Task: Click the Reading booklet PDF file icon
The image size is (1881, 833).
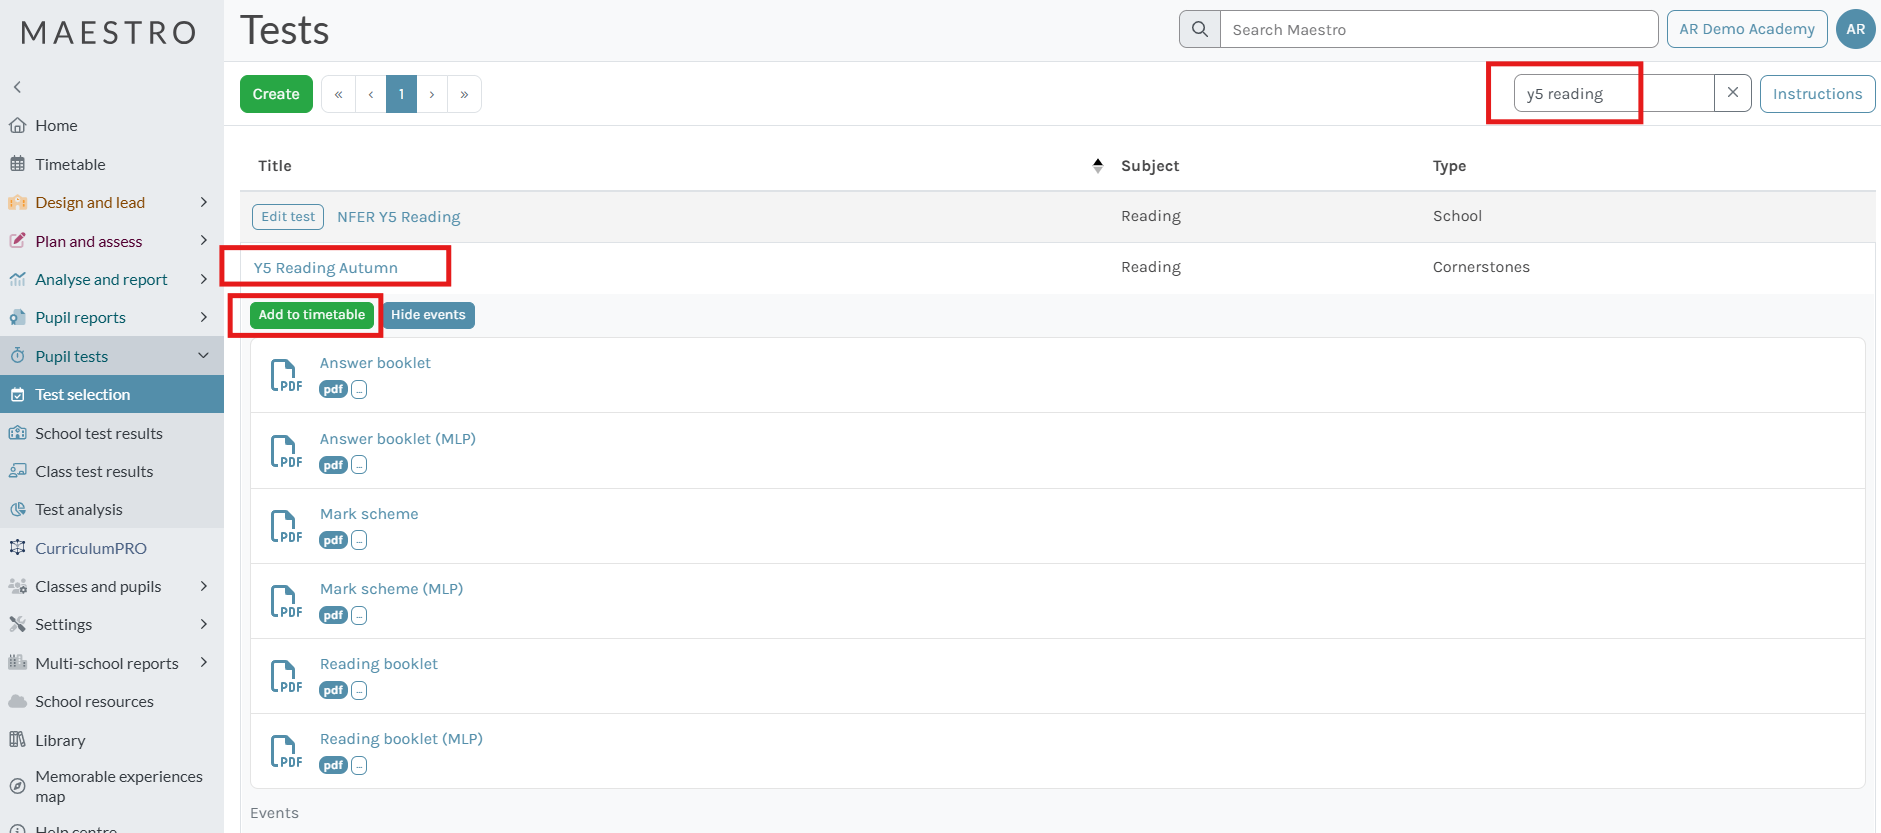Action: pos(286,677)
